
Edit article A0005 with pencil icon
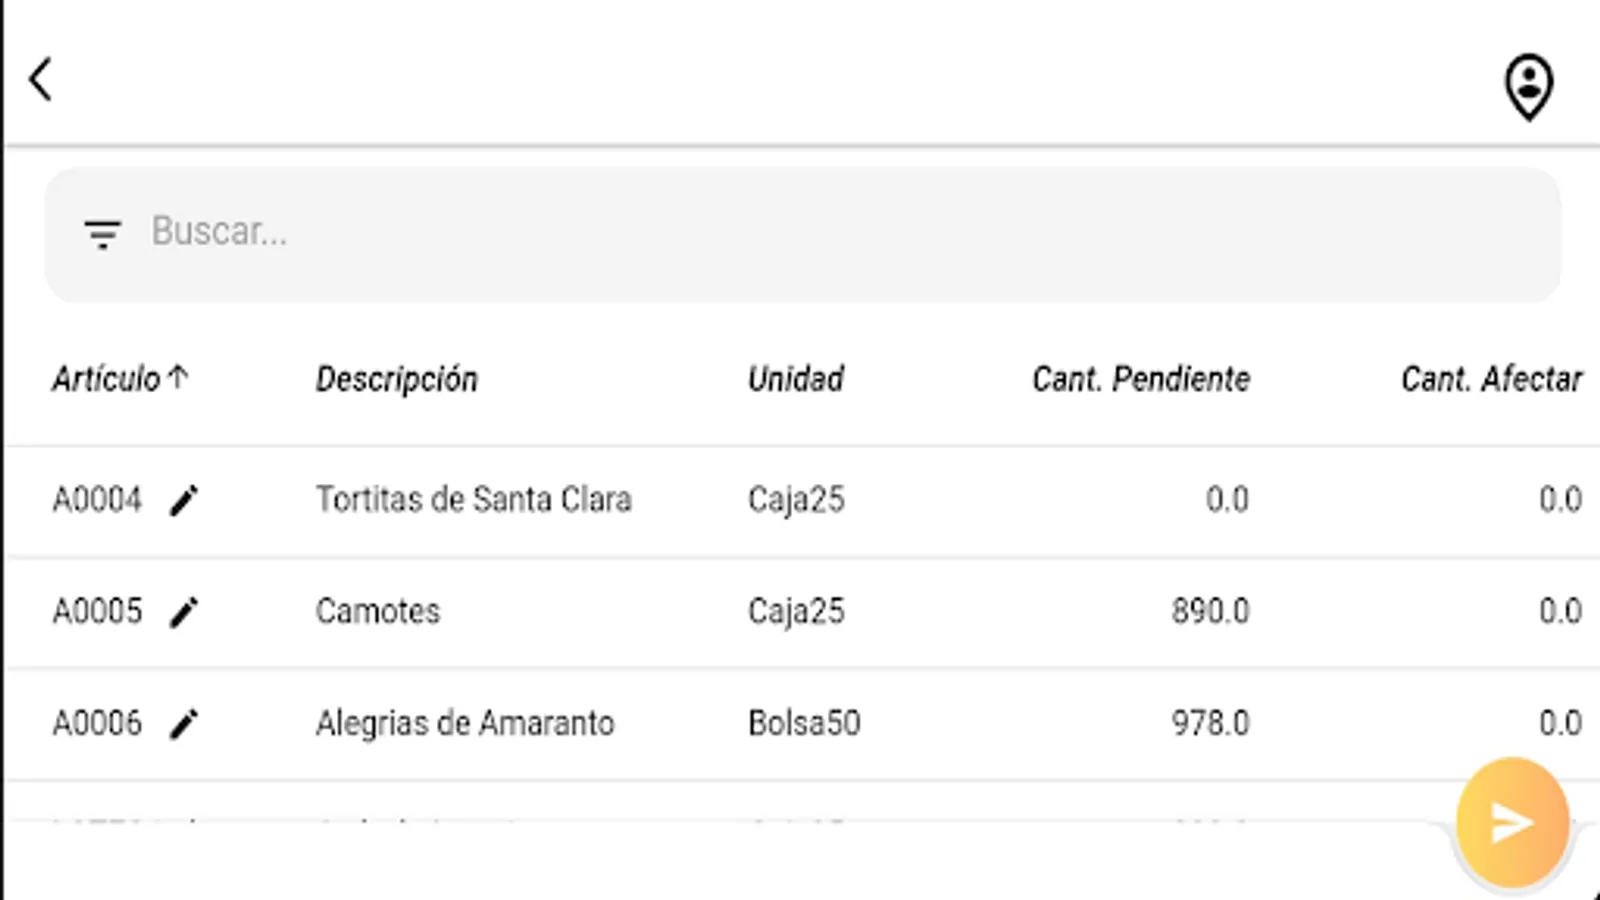184,612
